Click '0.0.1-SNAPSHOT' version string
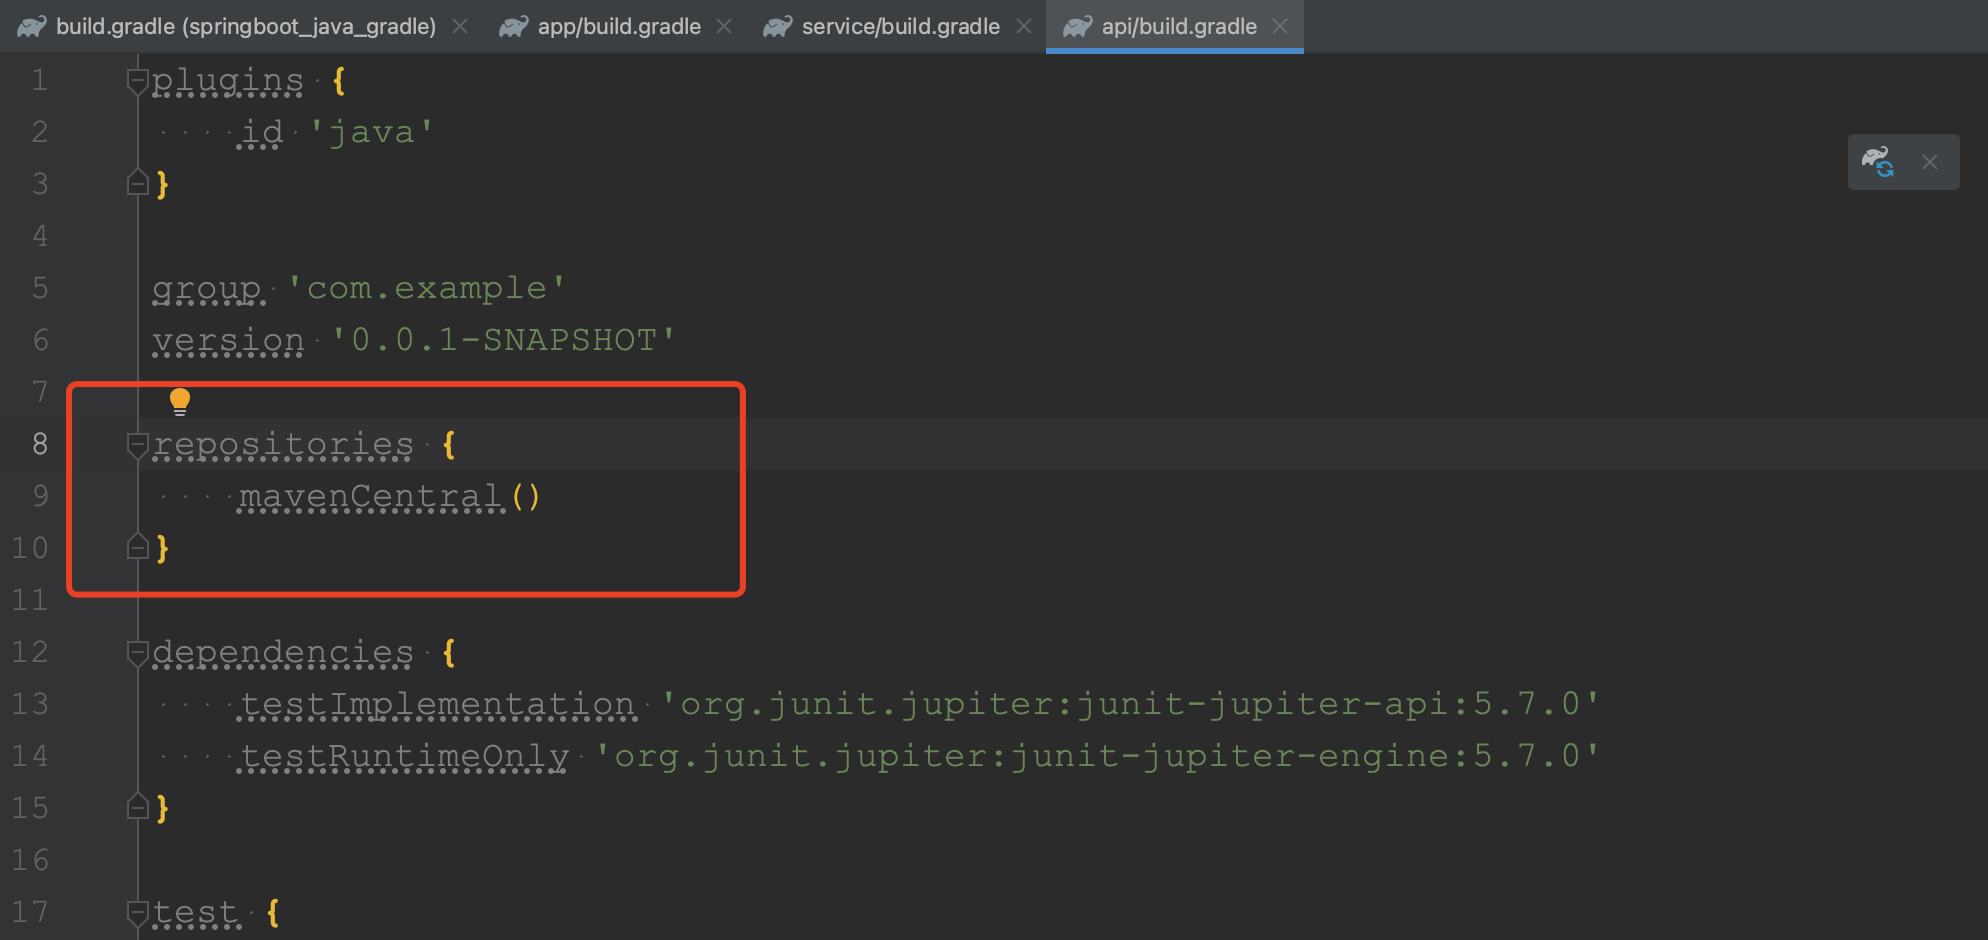This screenshot has height=940, width=1988. coord(504,340)
